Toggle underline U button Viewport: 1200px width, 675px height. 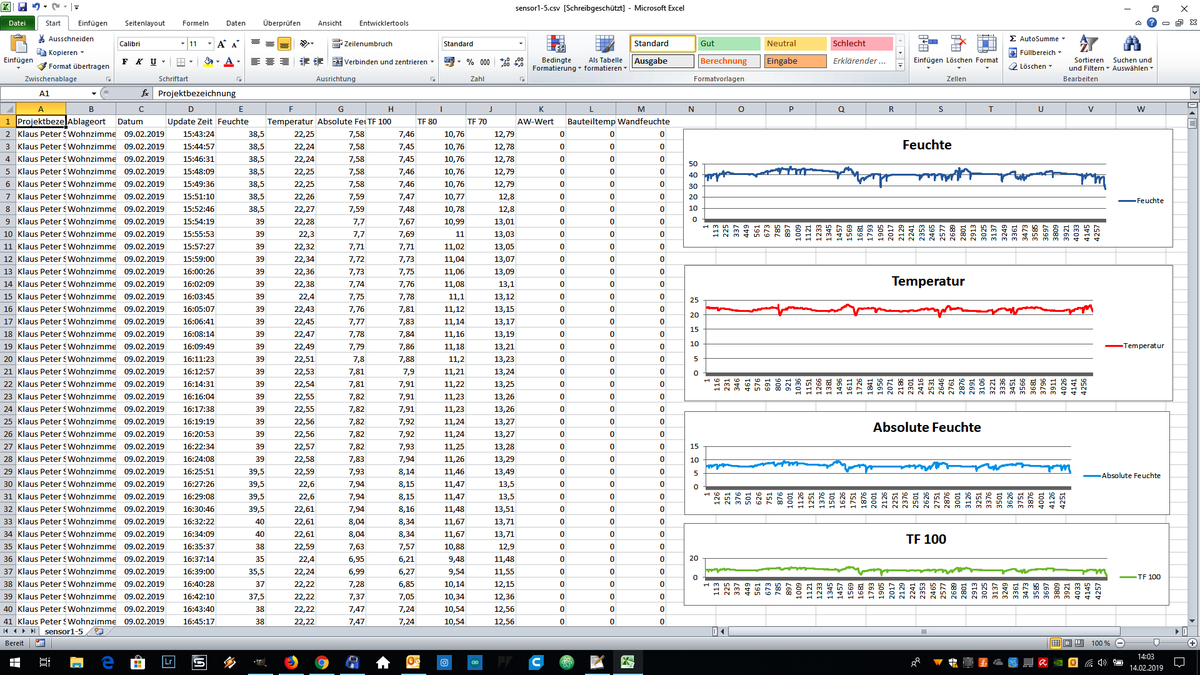(x=154, y=62)
